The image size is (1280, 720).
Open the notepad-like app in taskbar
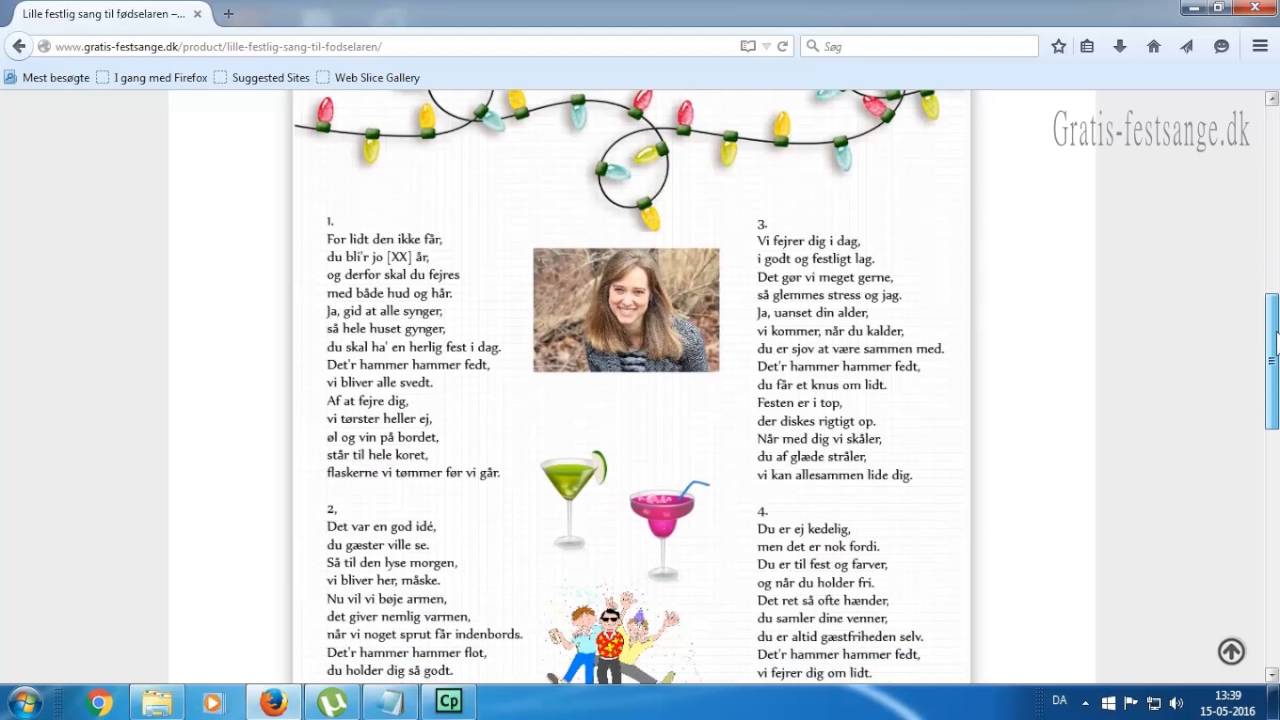click(390, 703)
